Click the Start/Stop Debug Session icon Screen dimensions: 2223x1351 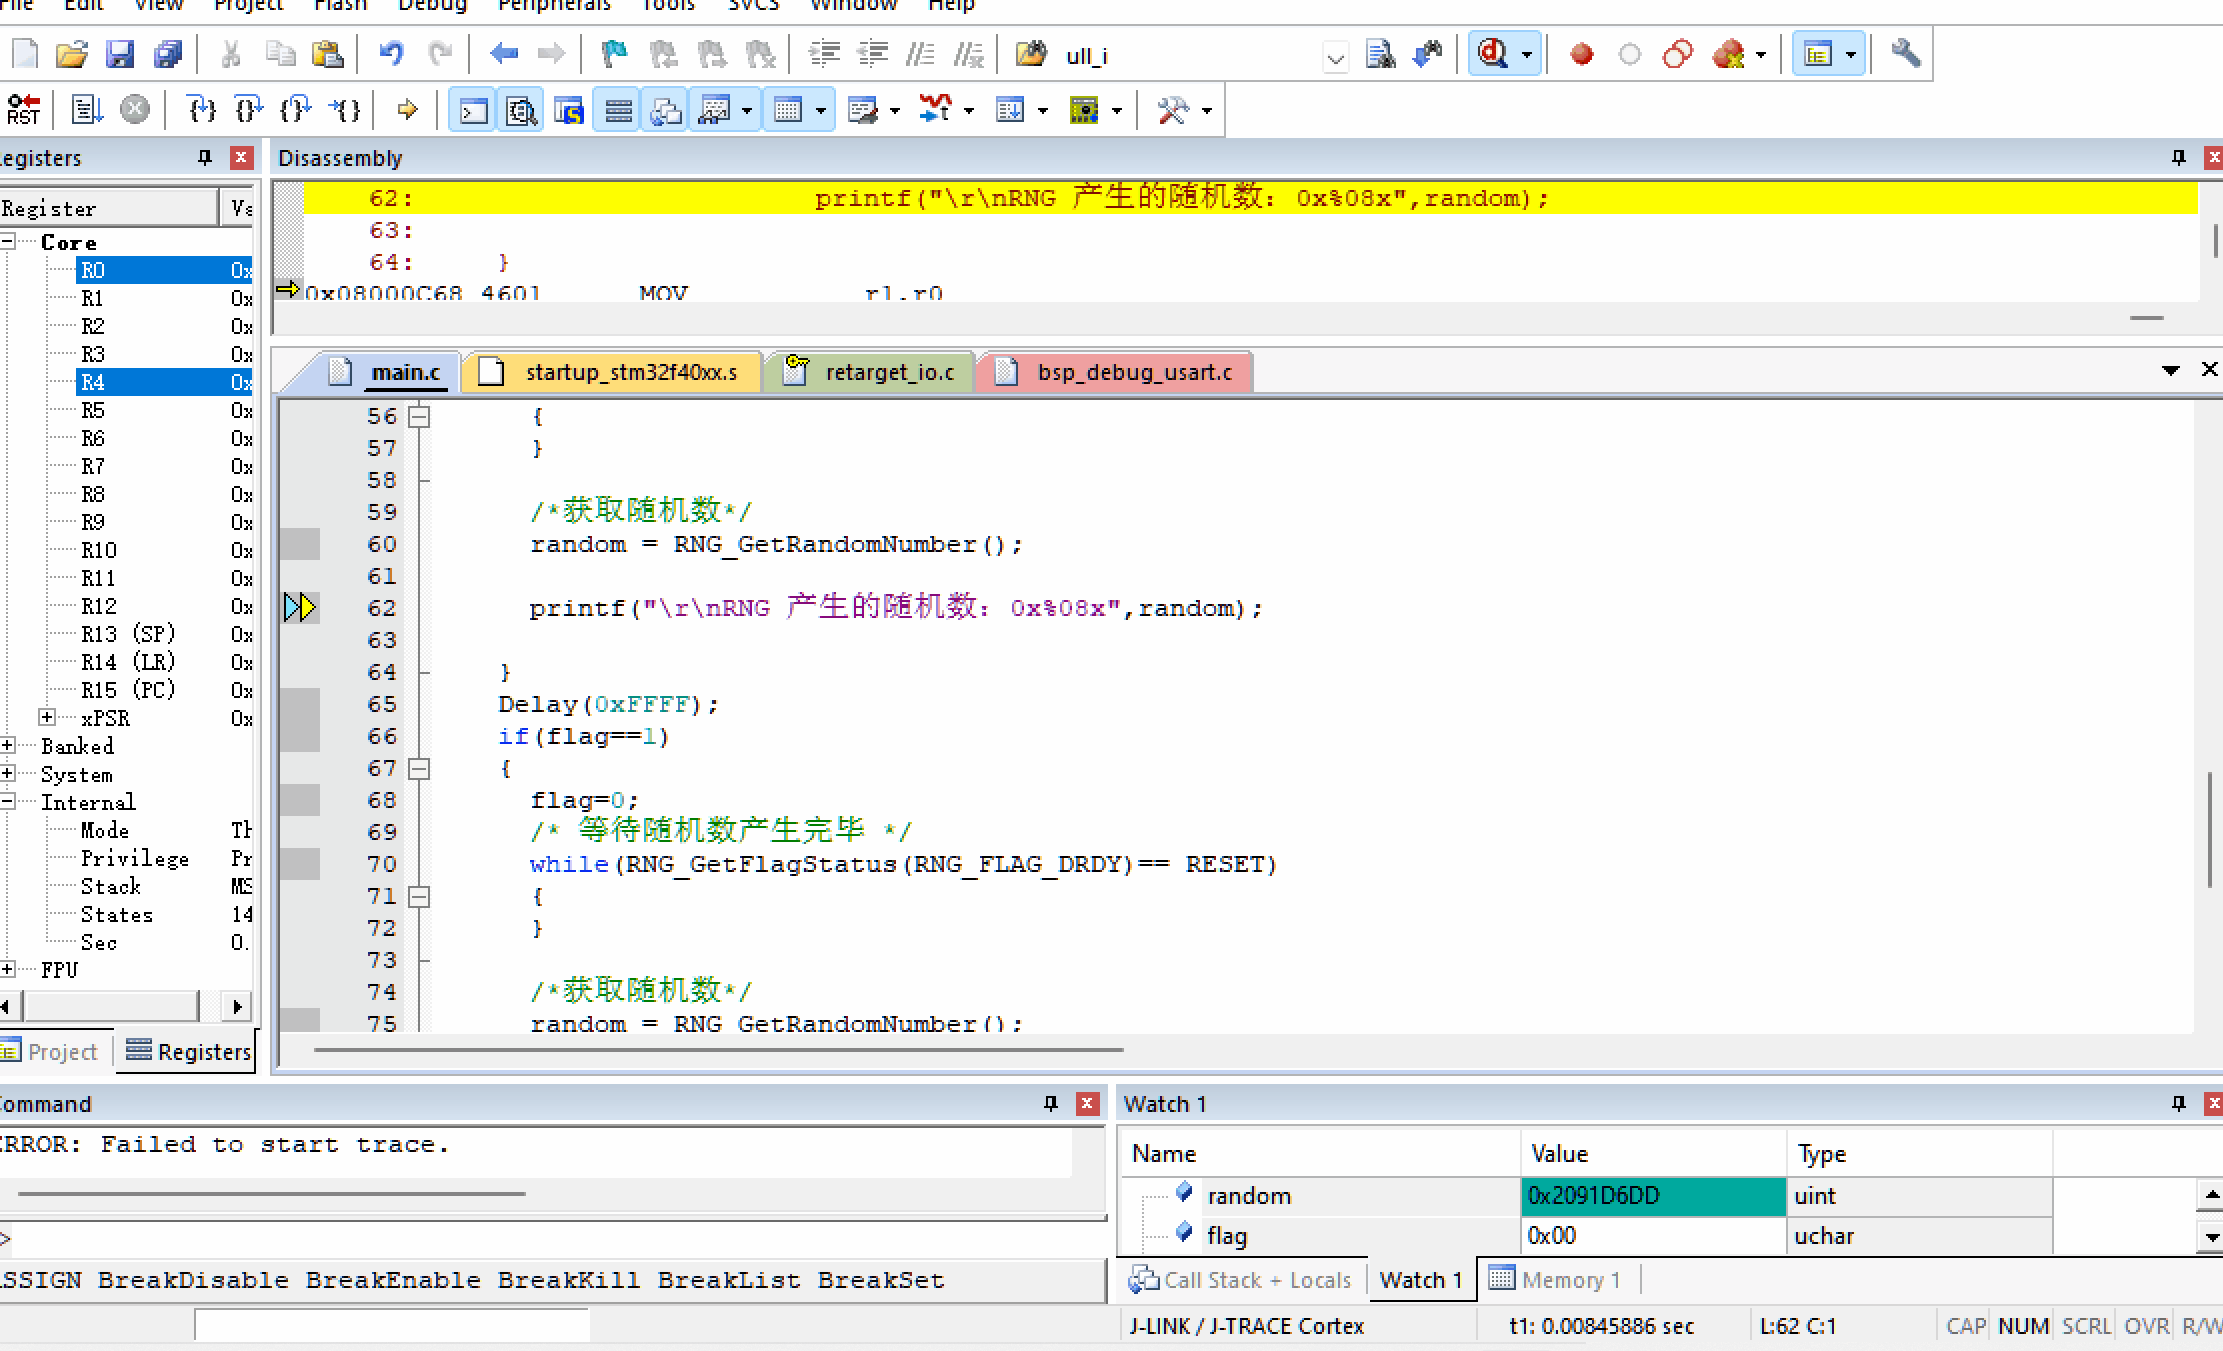[1493, 54]
